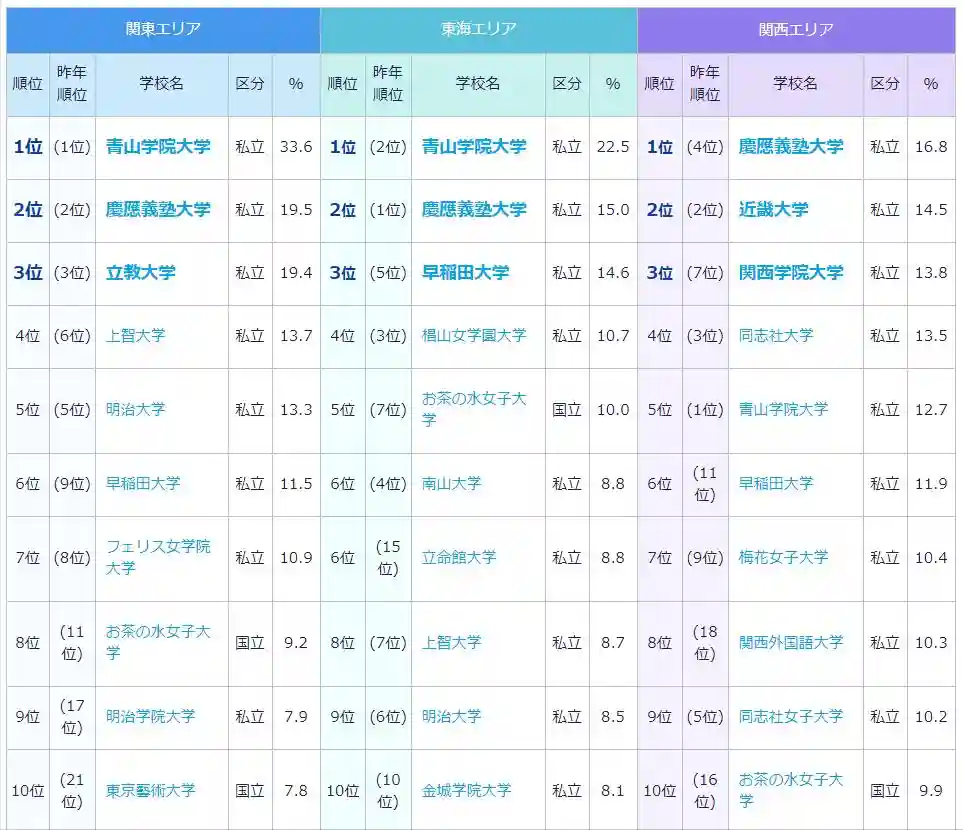Image resolution: width=963 pixels, height=830 pixels.
Task: Click the 関西エリア header
Action: coord(796,29)
